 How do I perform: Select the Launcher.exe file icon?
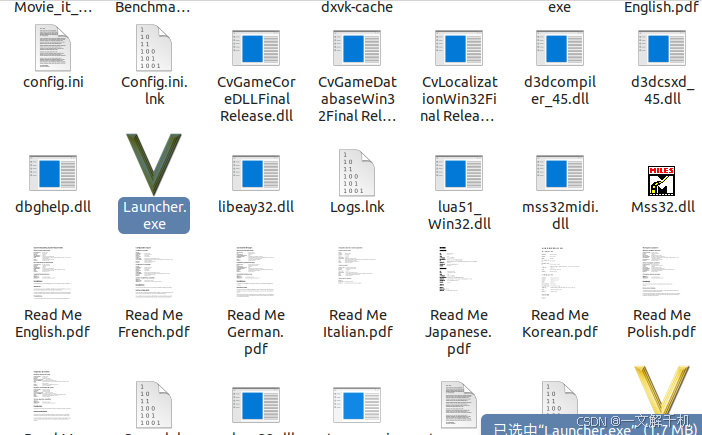tap(154, 165)
